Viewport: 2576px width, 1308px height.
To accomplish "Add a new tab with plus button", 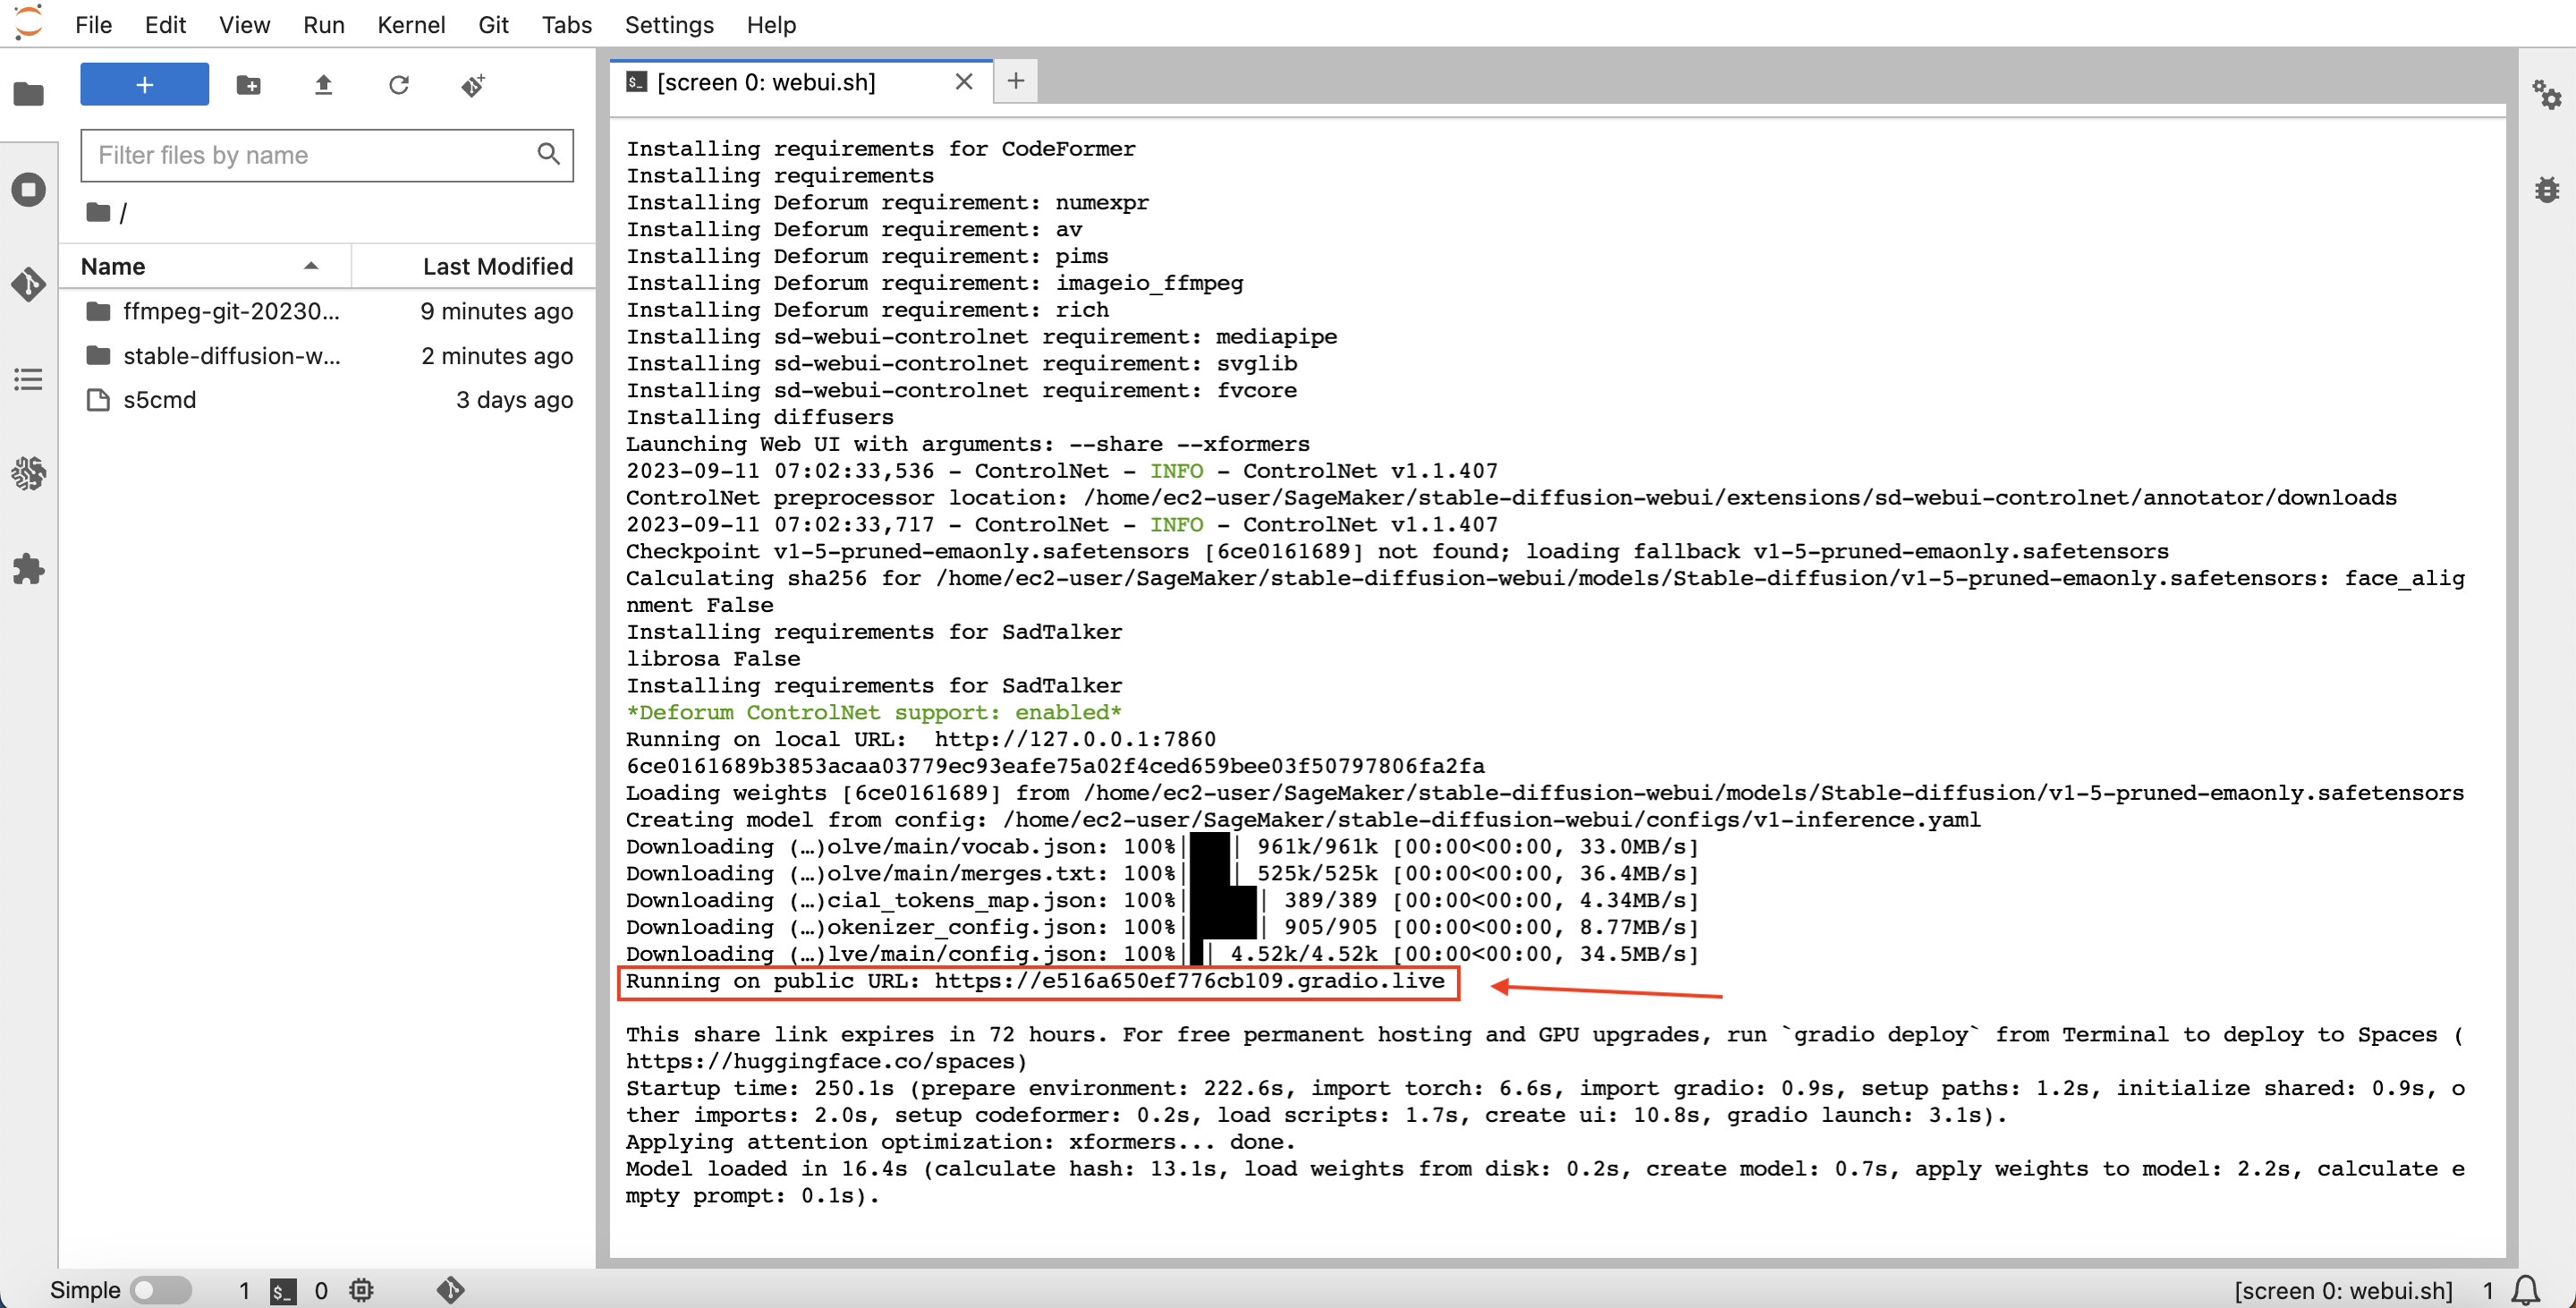I will (x=1015, y=81).
